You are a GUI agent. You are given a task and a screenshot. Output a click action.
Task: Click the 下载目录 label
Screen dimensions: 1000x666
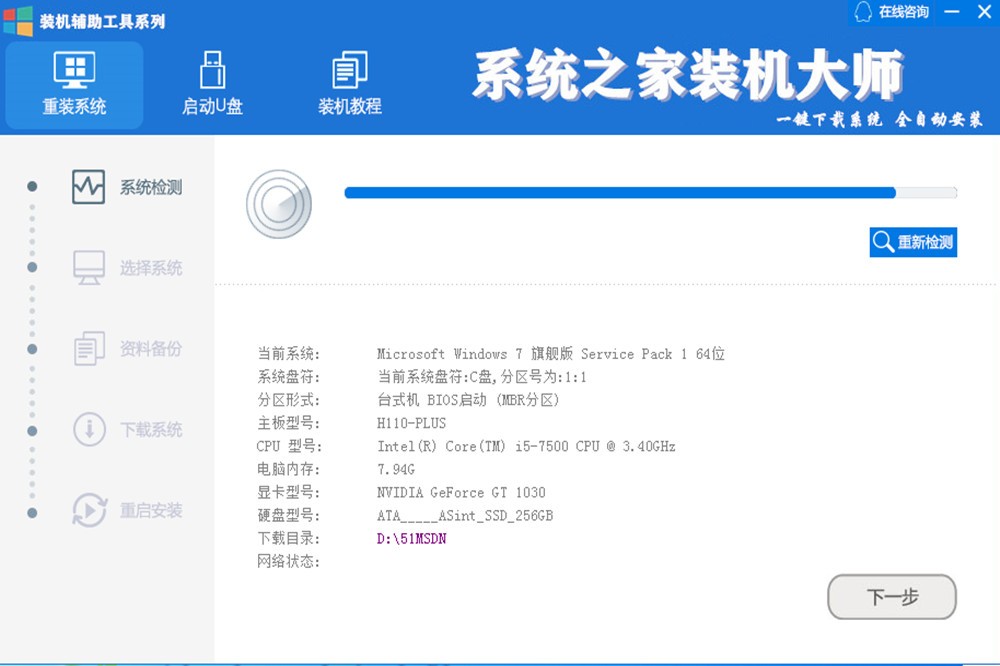(288, 538)
